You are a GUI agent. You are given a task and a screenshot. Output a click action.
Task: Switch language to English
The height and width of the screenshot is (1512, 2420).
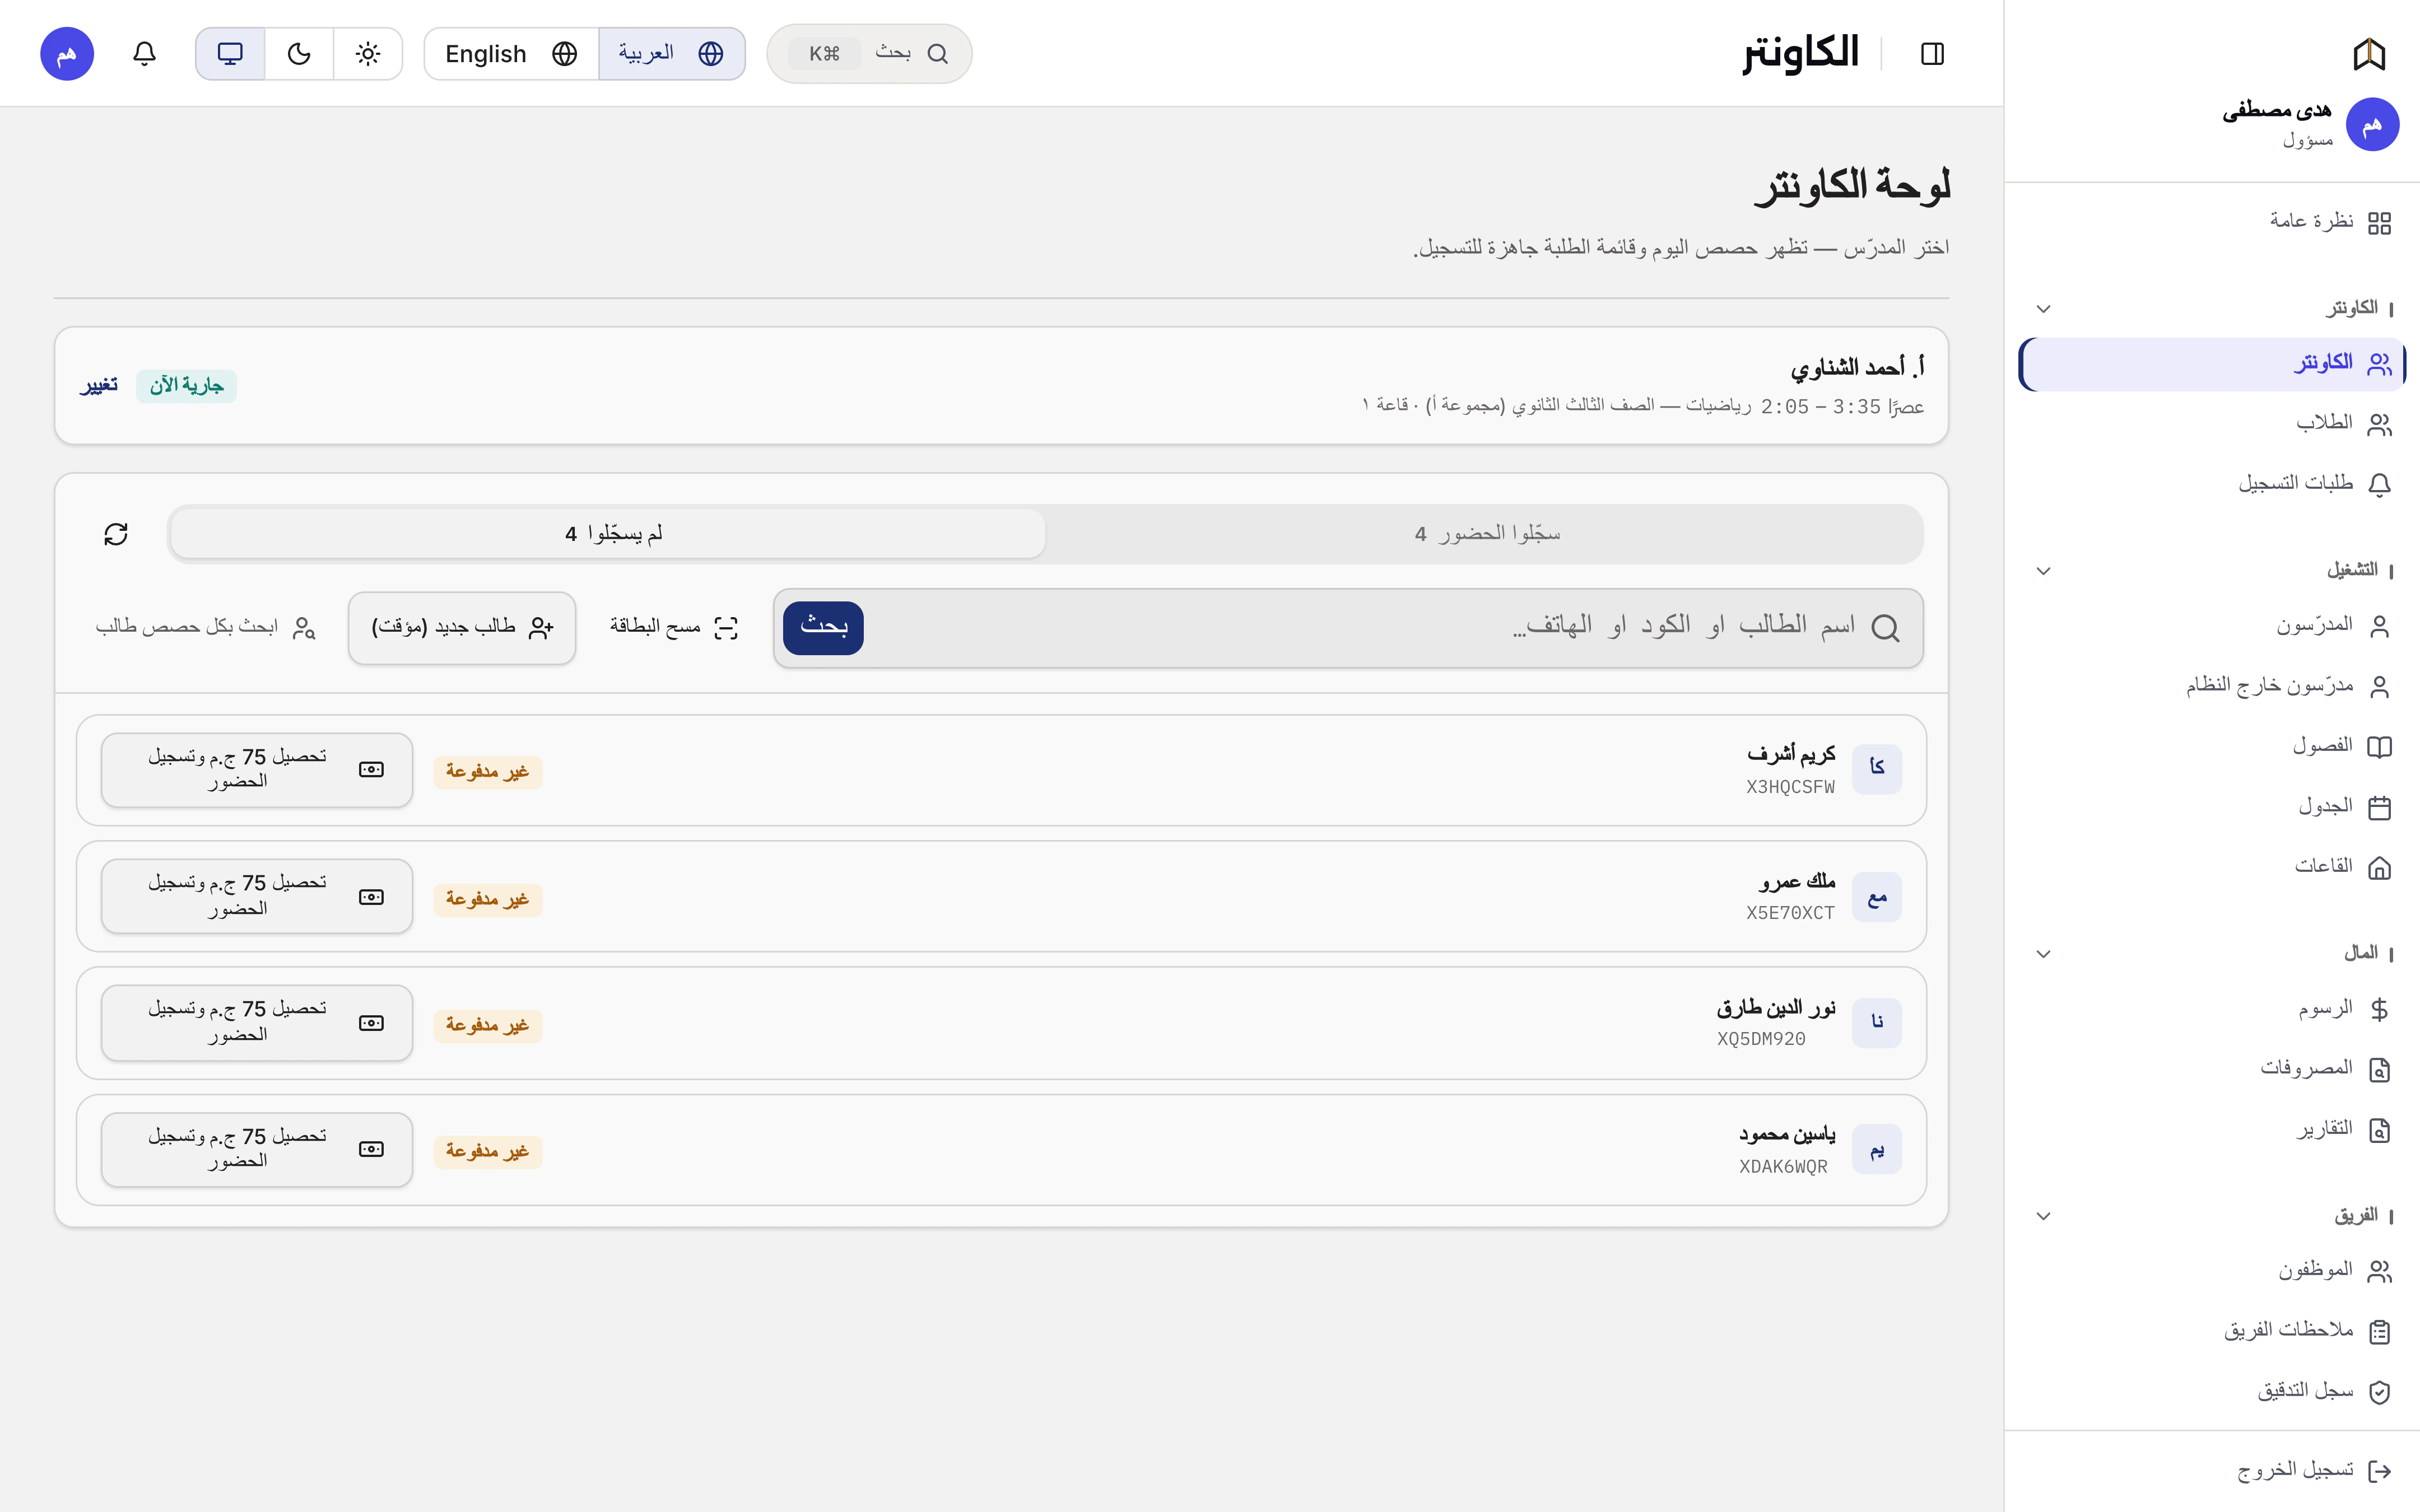pyautogui.click(x=511, y=54)
